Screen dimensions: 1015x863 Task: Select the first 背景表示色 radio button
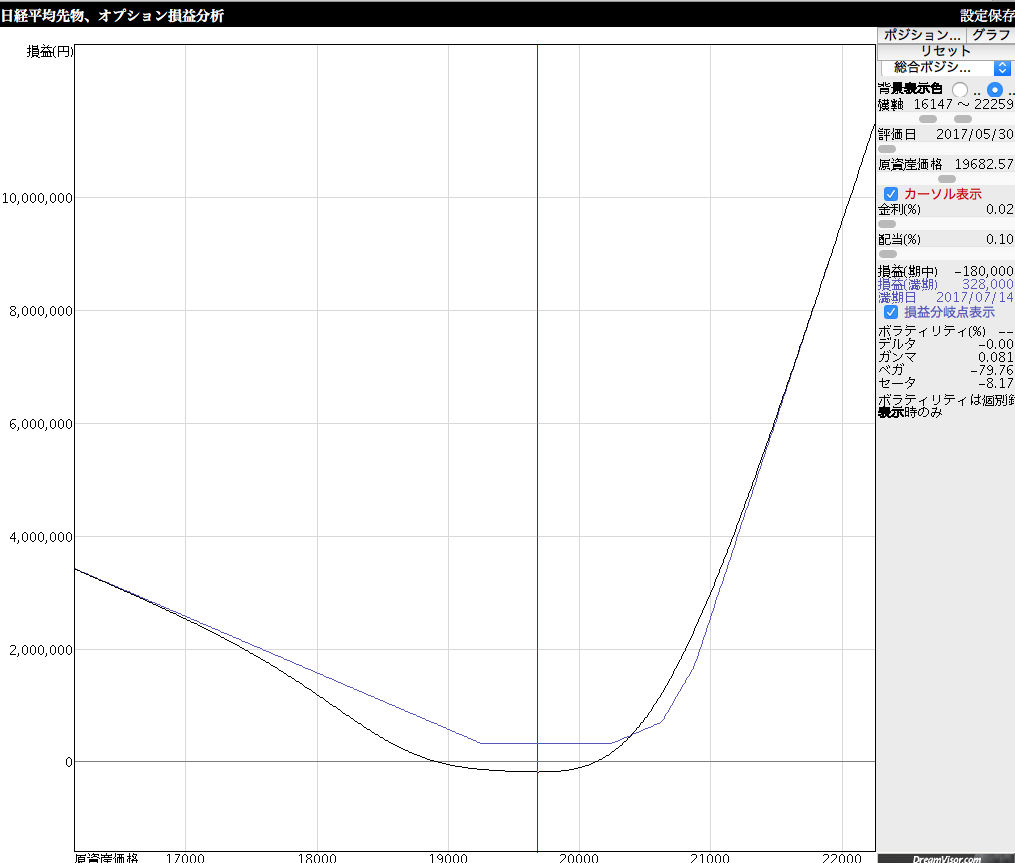(x=960, y=90)
